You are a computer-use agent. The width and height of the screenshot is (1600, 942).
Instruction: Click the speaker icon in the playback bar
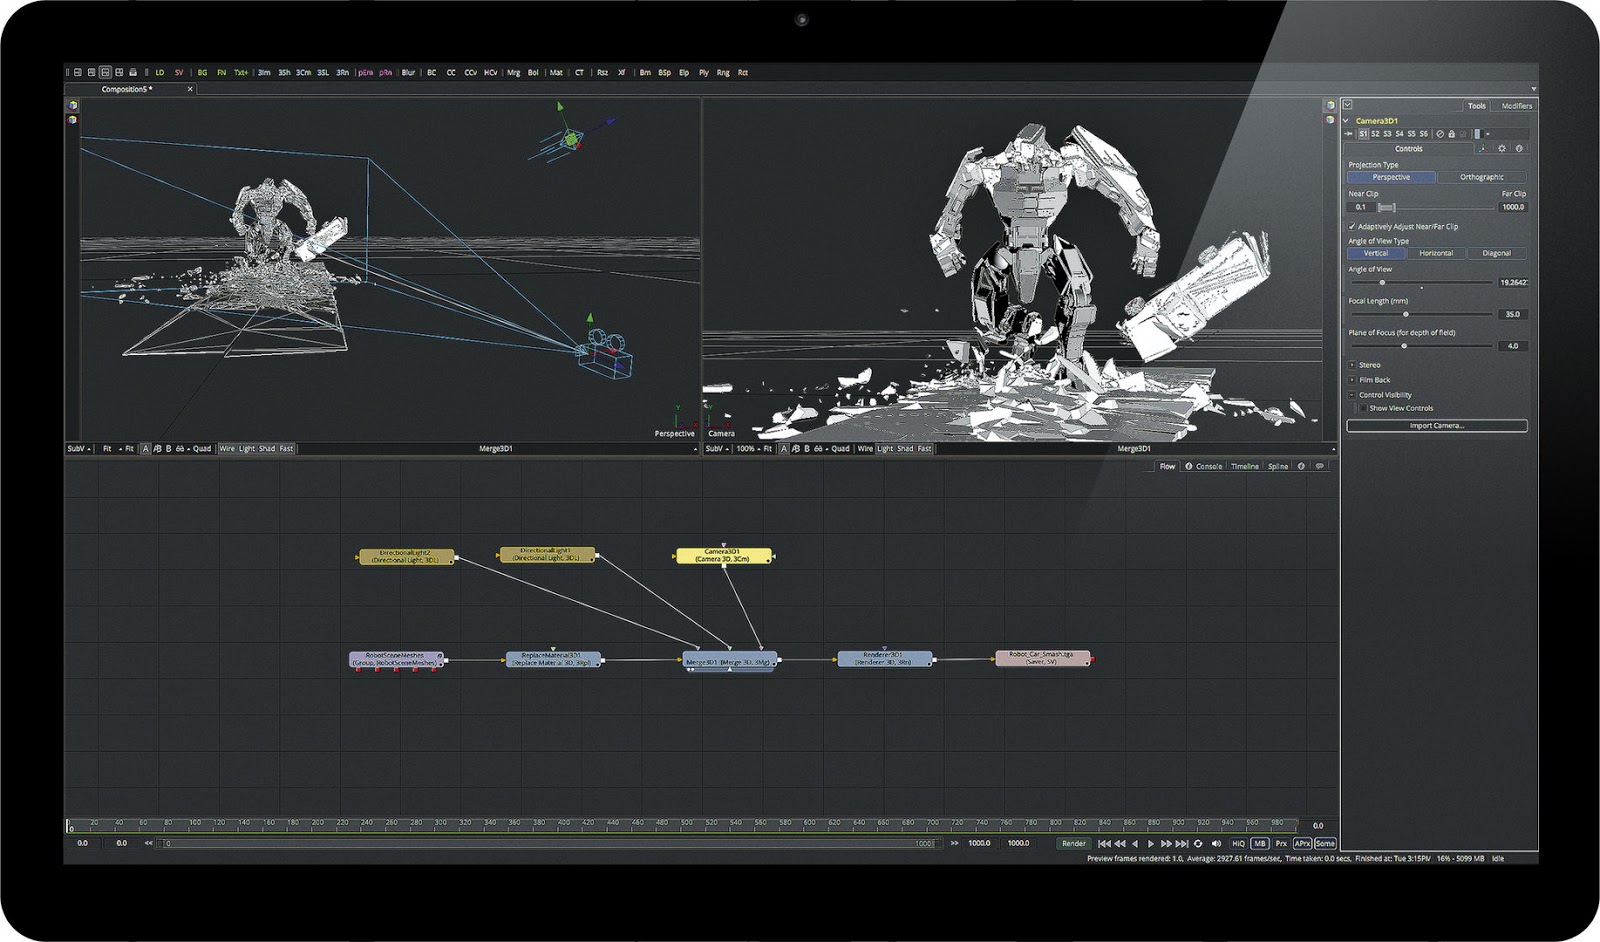pyautogui.click(x=1215, y=843)
